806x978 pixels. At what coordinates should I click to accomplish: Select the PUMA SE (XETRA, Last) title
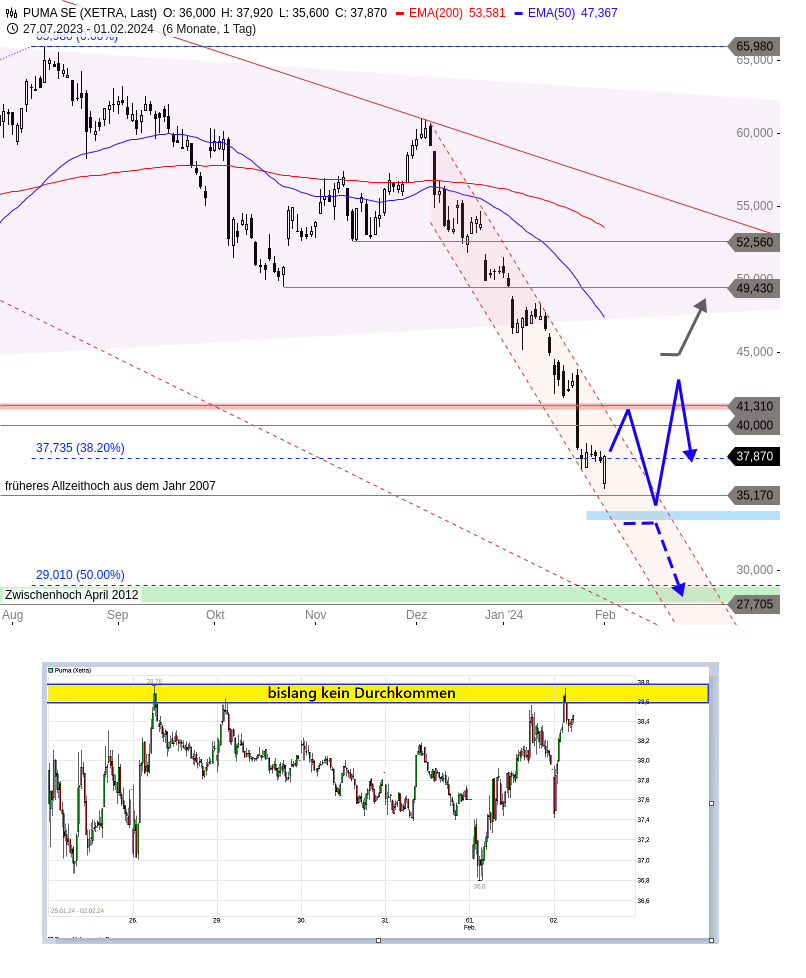click(90, 12)
